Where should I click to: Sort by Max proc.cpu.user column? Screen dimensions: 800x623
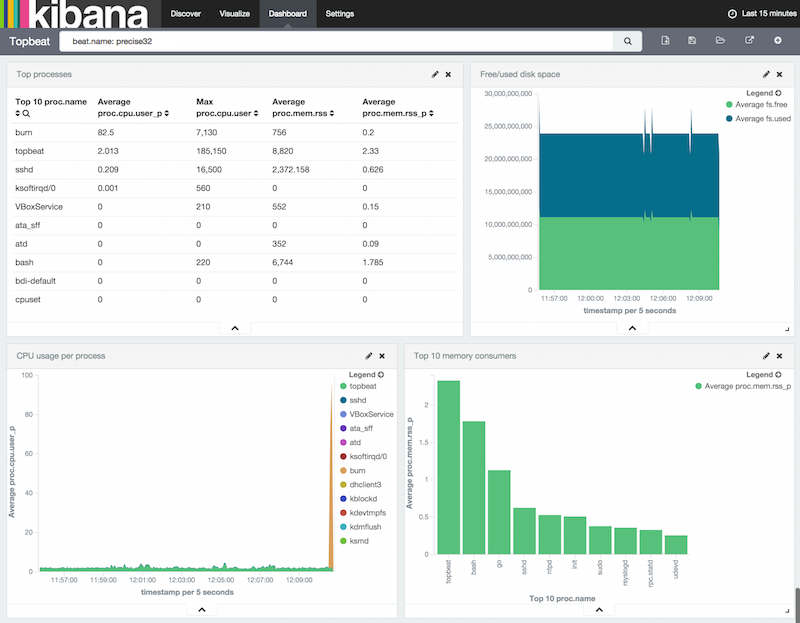[254, 112]
